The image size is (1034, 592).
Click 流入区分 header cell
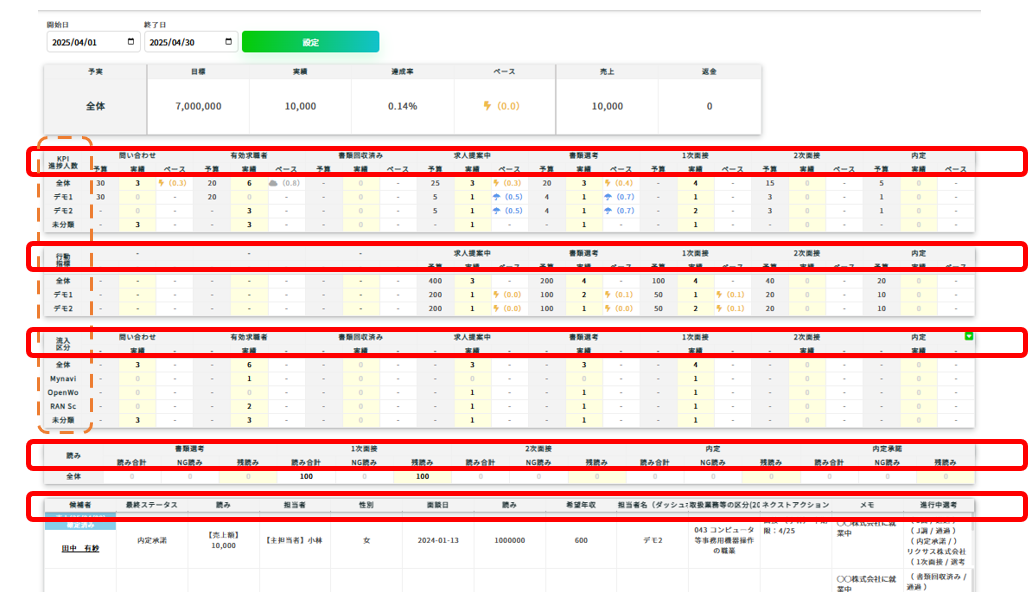point(63,343)
